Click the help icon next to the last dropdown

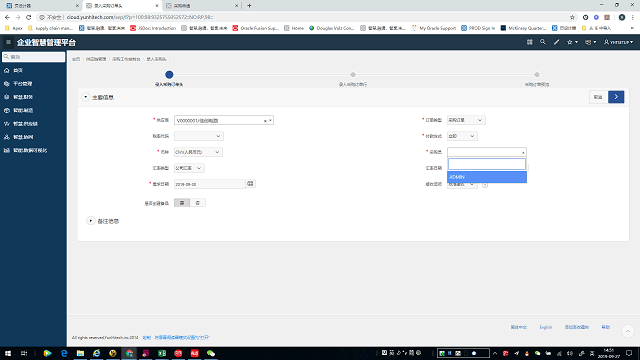(485, 185)
